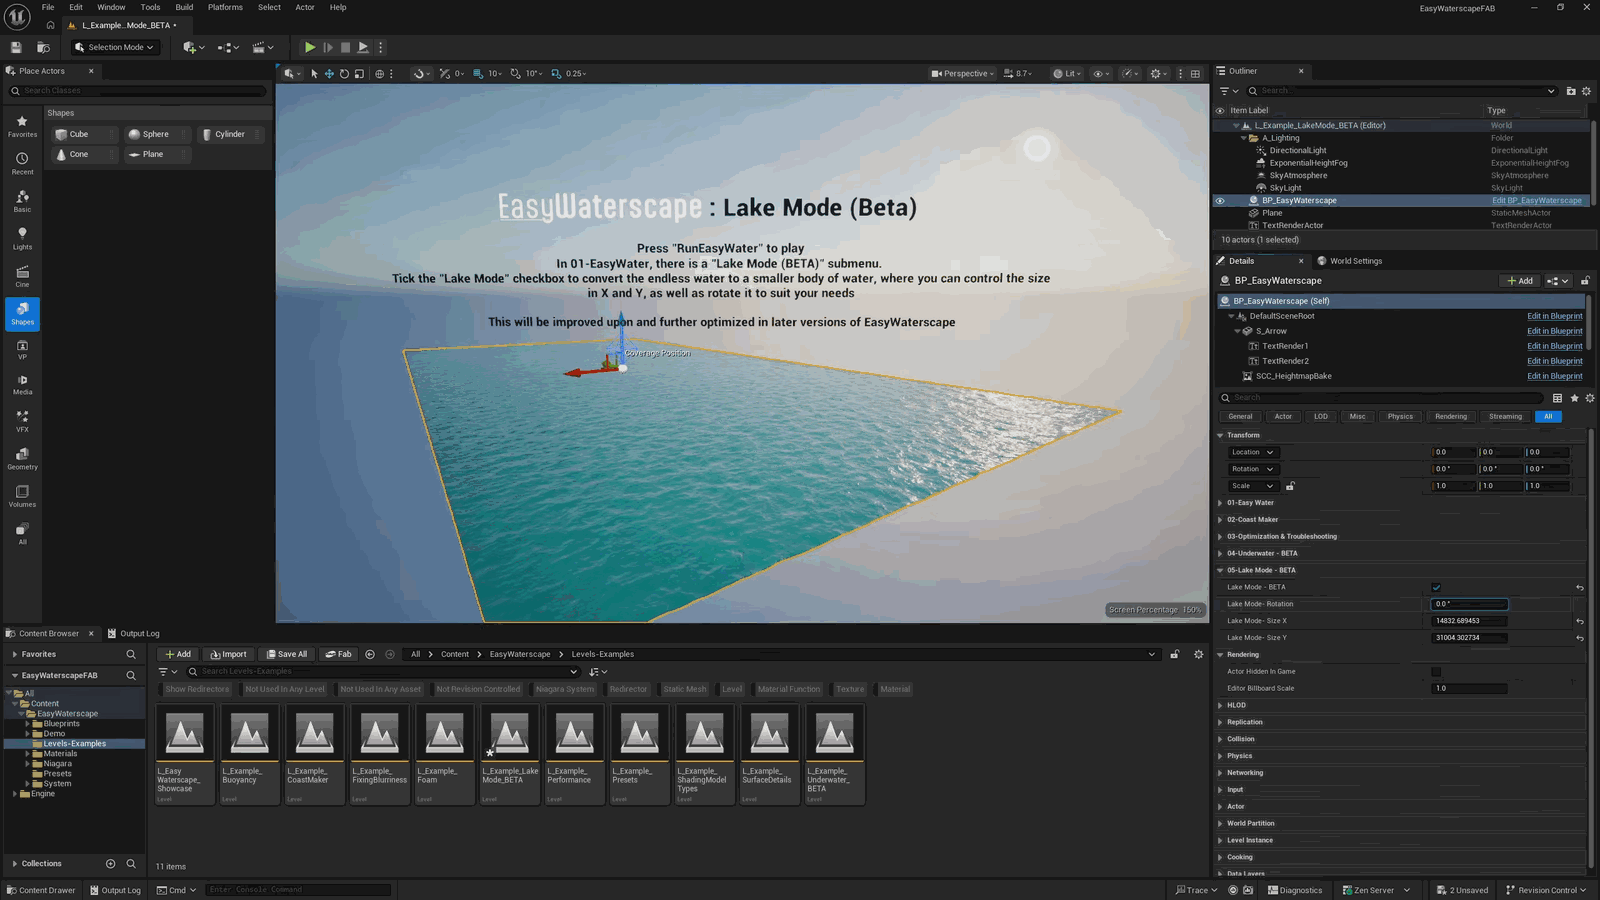Image resolution: width=1600 pixels, height=900 pixels.
Task: Open the Volumes actor category
Action: tap(22, 496)
